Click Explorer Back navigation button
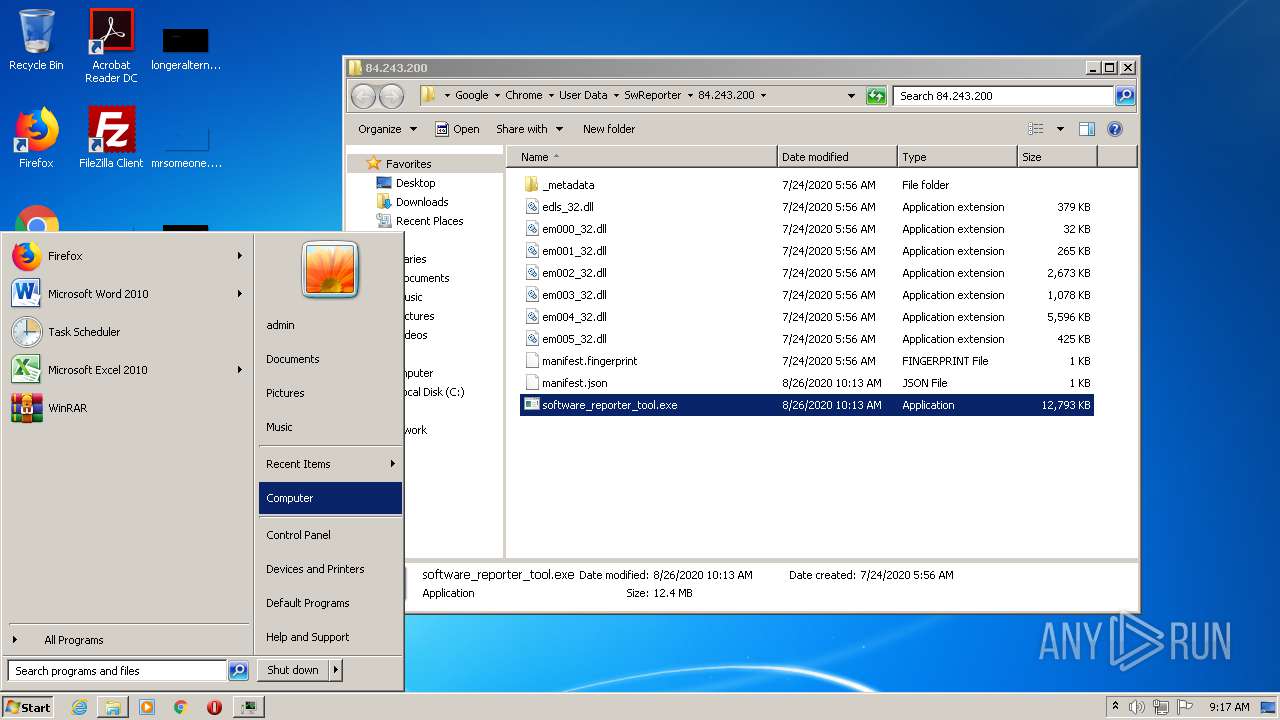The width and height of the screenshot is (1280, 720). (x=364, y=96)
